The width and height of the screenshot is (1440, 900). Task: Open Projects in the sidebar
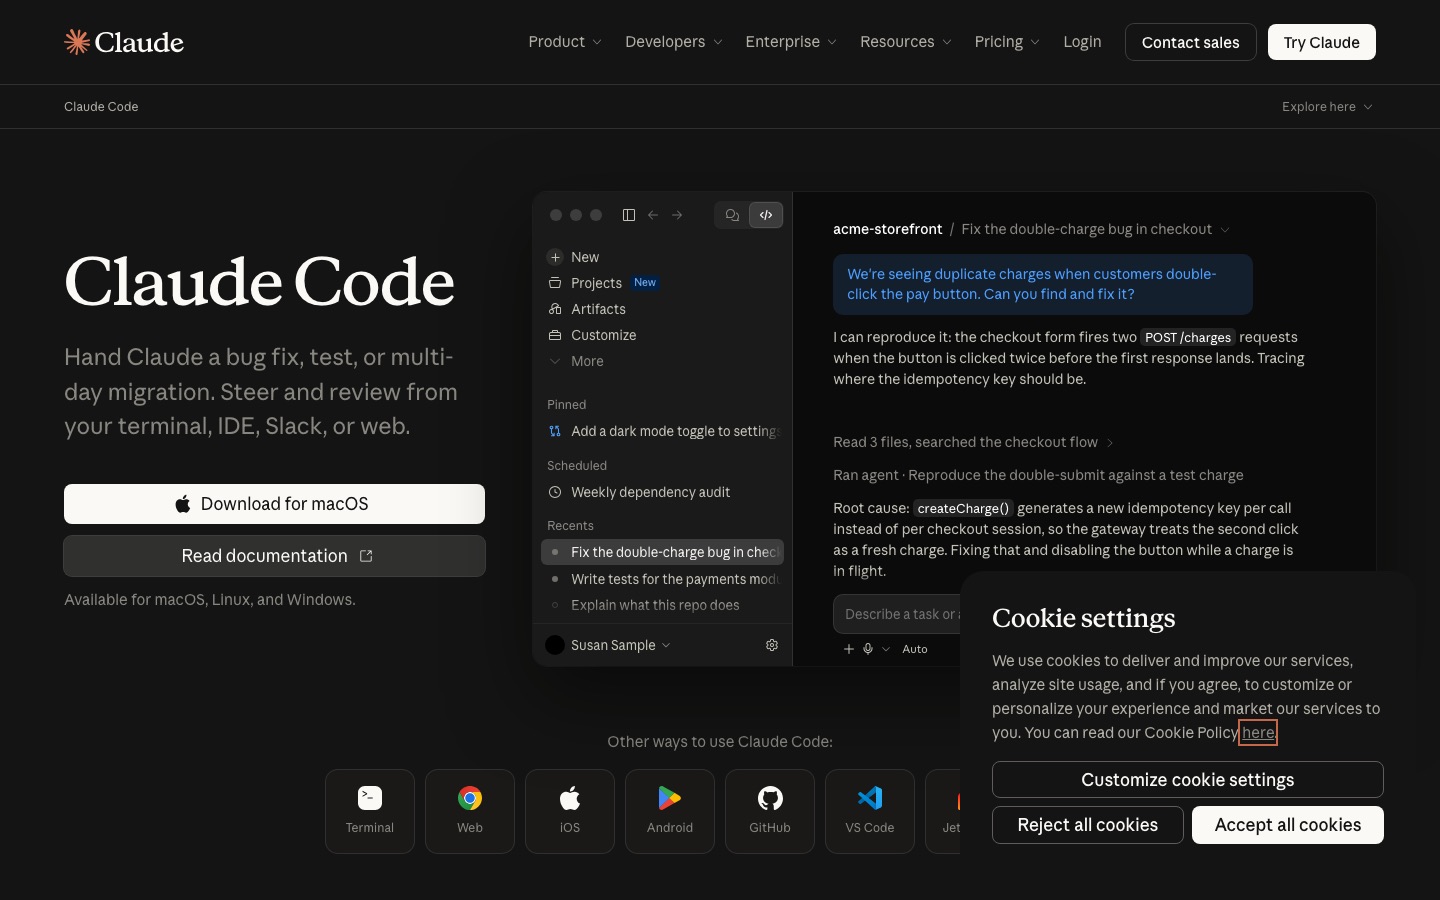point(596,283)
